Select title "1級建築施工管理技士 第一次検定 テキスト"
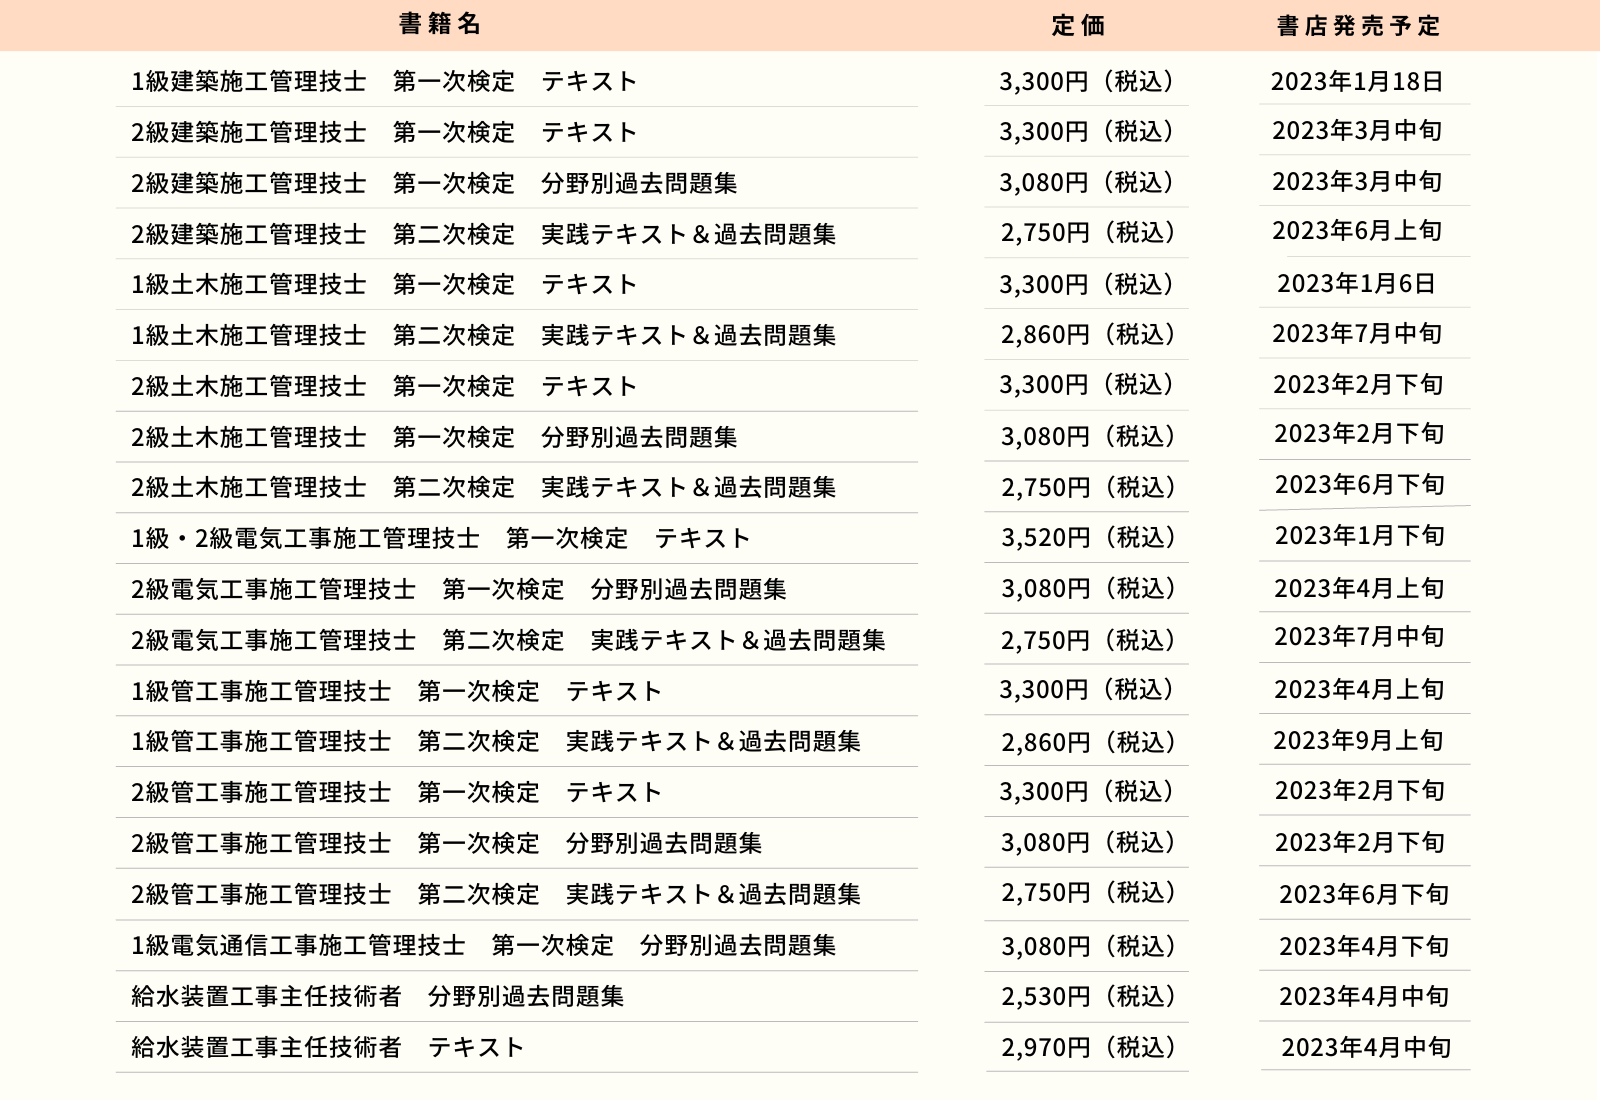Viewport: 1600px width, 1100px height. [384, 81]
